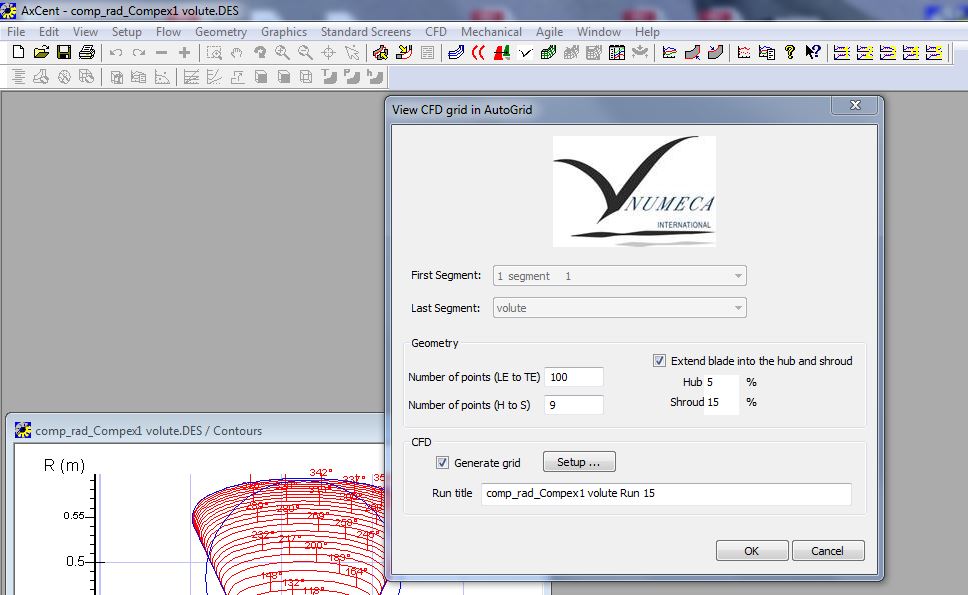Open the CFD menu in menu bar
The width and height of the screenshot is (968, 595).
coord(436,32)
